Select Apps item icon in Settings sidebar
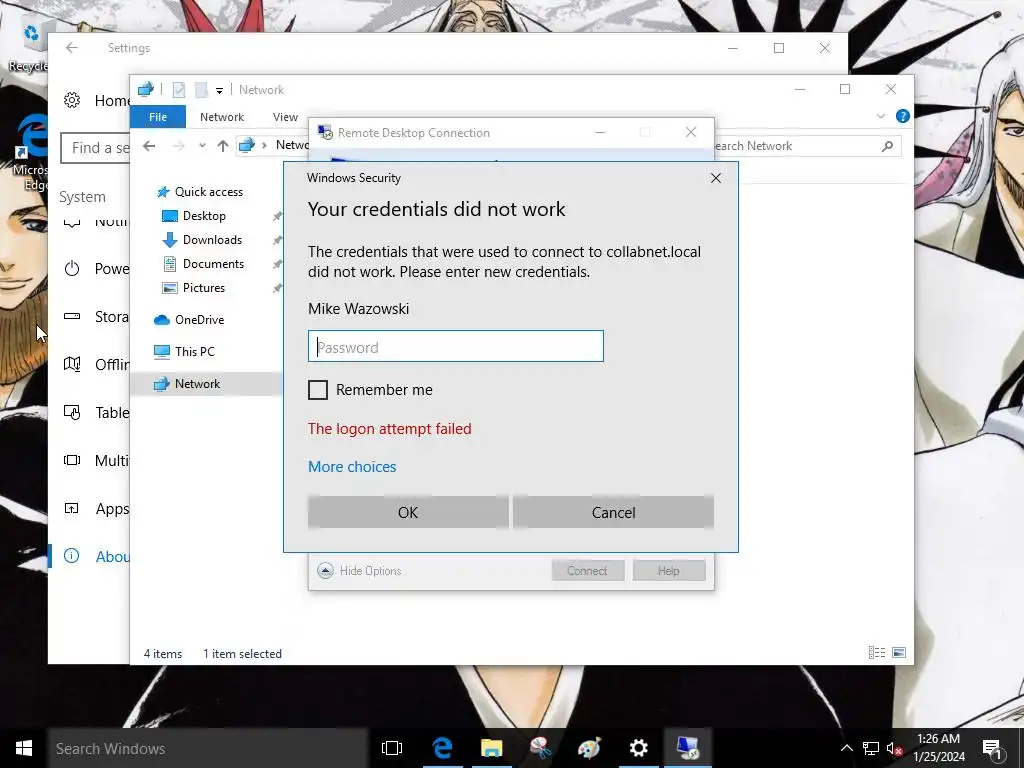Screen dimensions: 1024x768 pos(72,508)
